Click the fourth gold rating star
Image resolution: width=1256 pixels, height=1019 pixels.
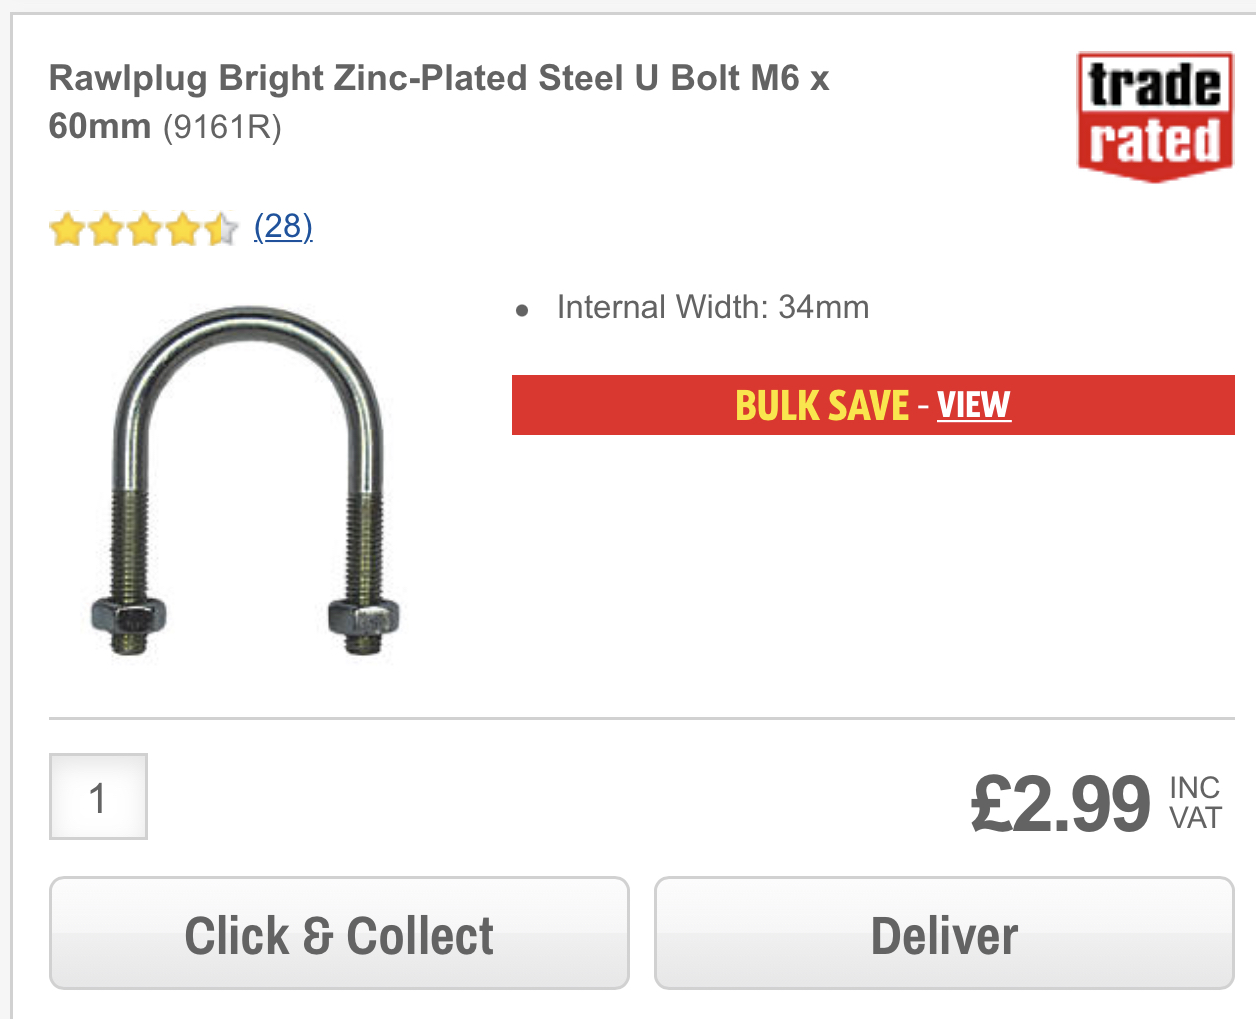coord(183,229)
